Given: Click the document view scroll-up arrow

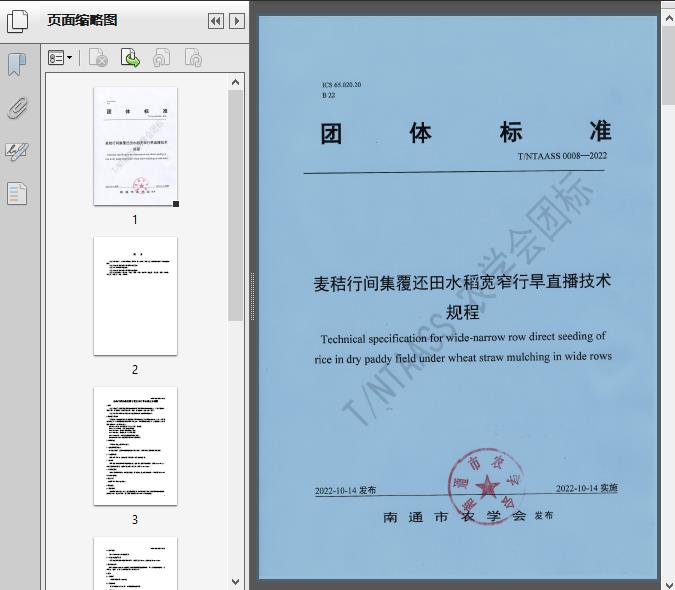Looking at the screenshot, I should point(669,18).
